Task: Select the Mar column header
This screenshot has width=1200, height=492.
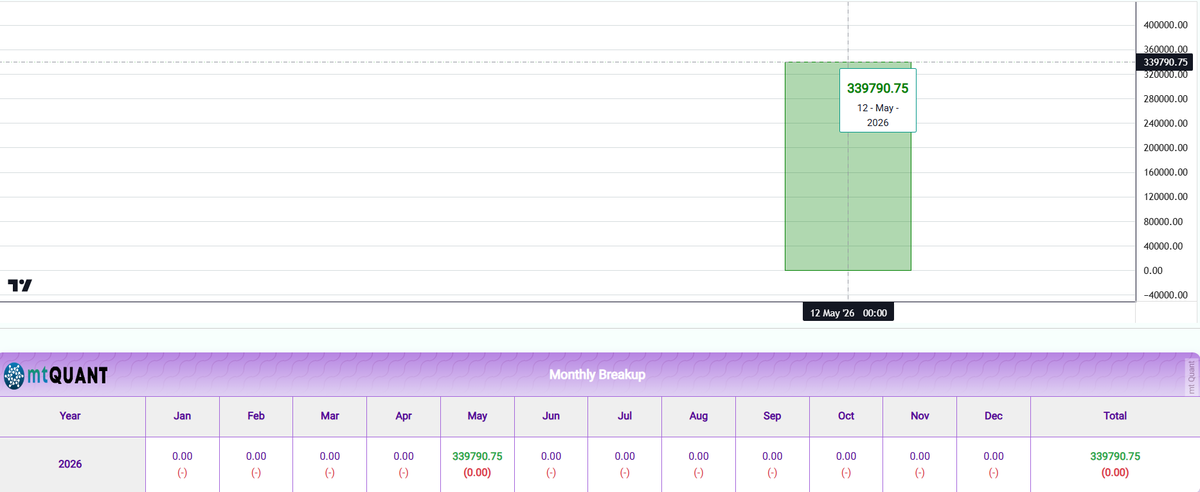Action: click(330, 416)
